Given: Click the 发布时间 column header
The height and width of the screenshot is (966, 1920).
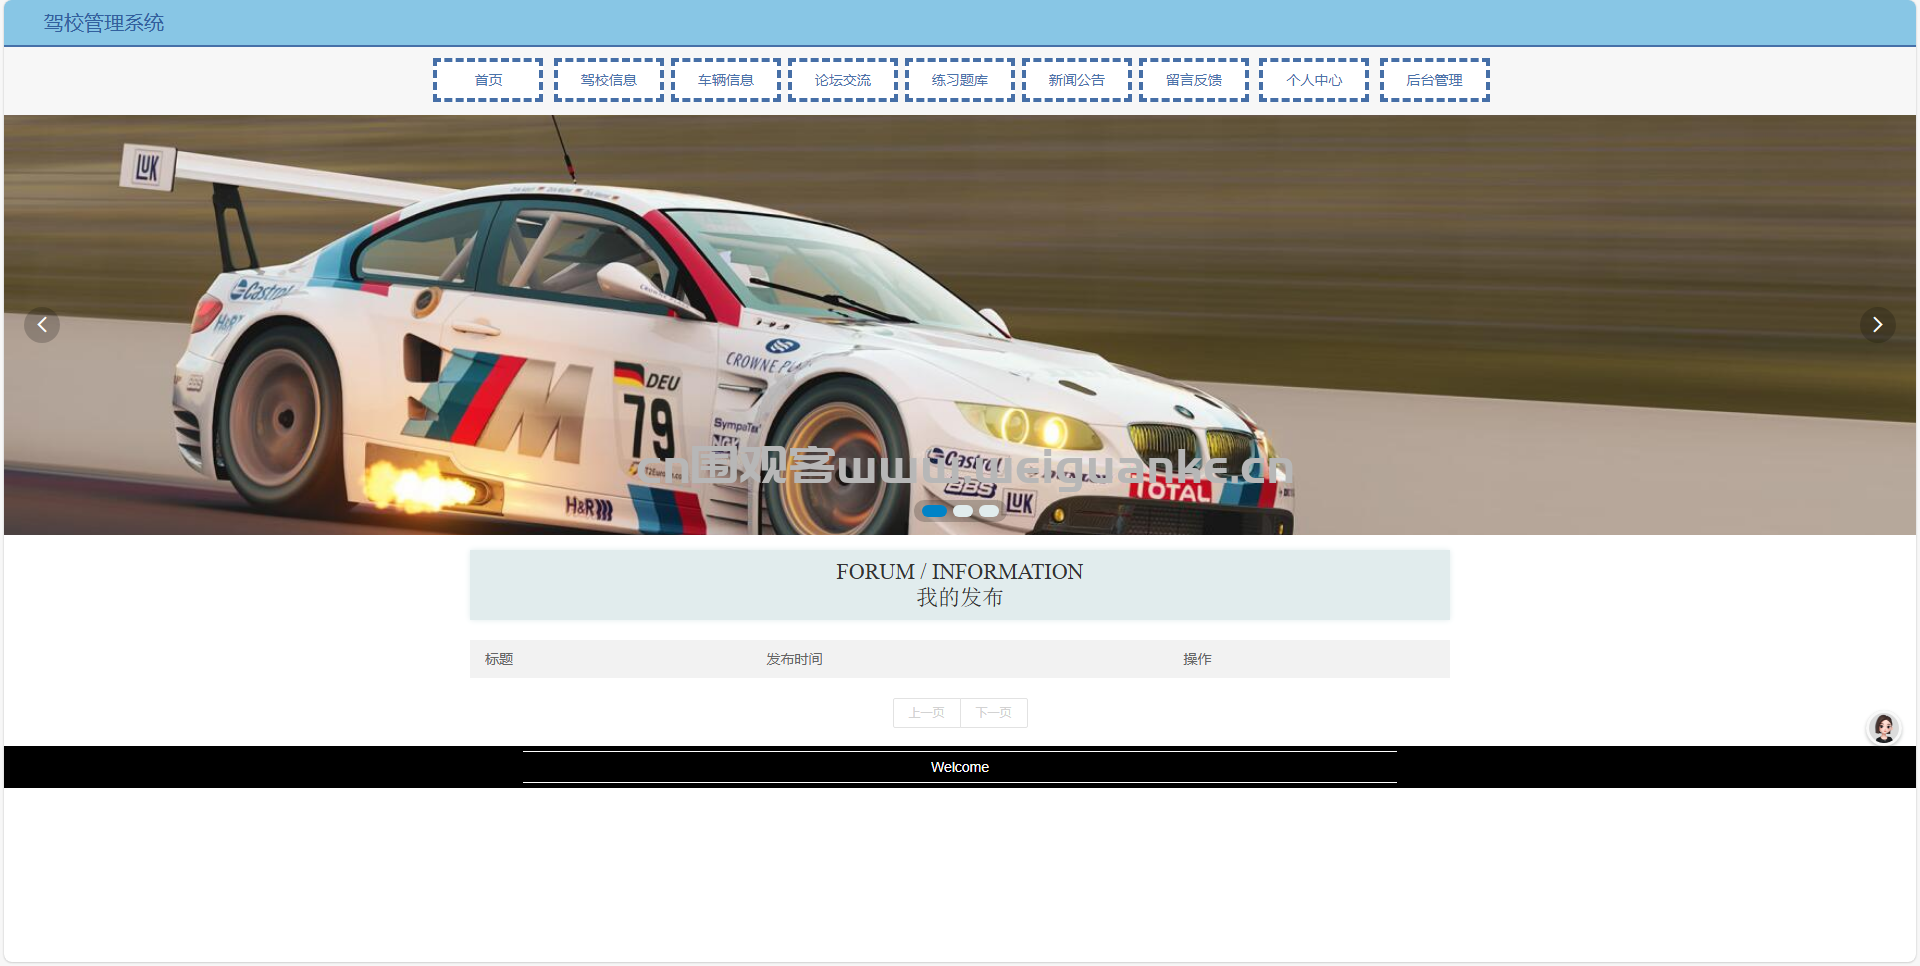Looking at the screenshot, I should tap(794, 659).
